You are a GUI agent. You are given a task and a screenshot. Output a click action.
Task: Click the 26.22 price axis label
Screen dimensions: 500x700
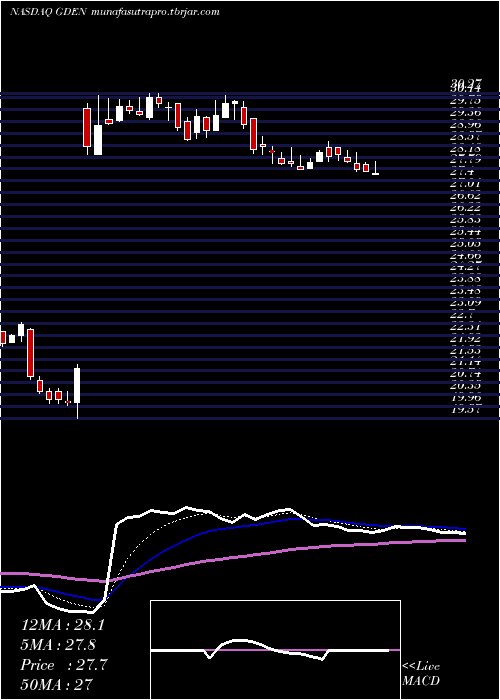click(466, 208)
